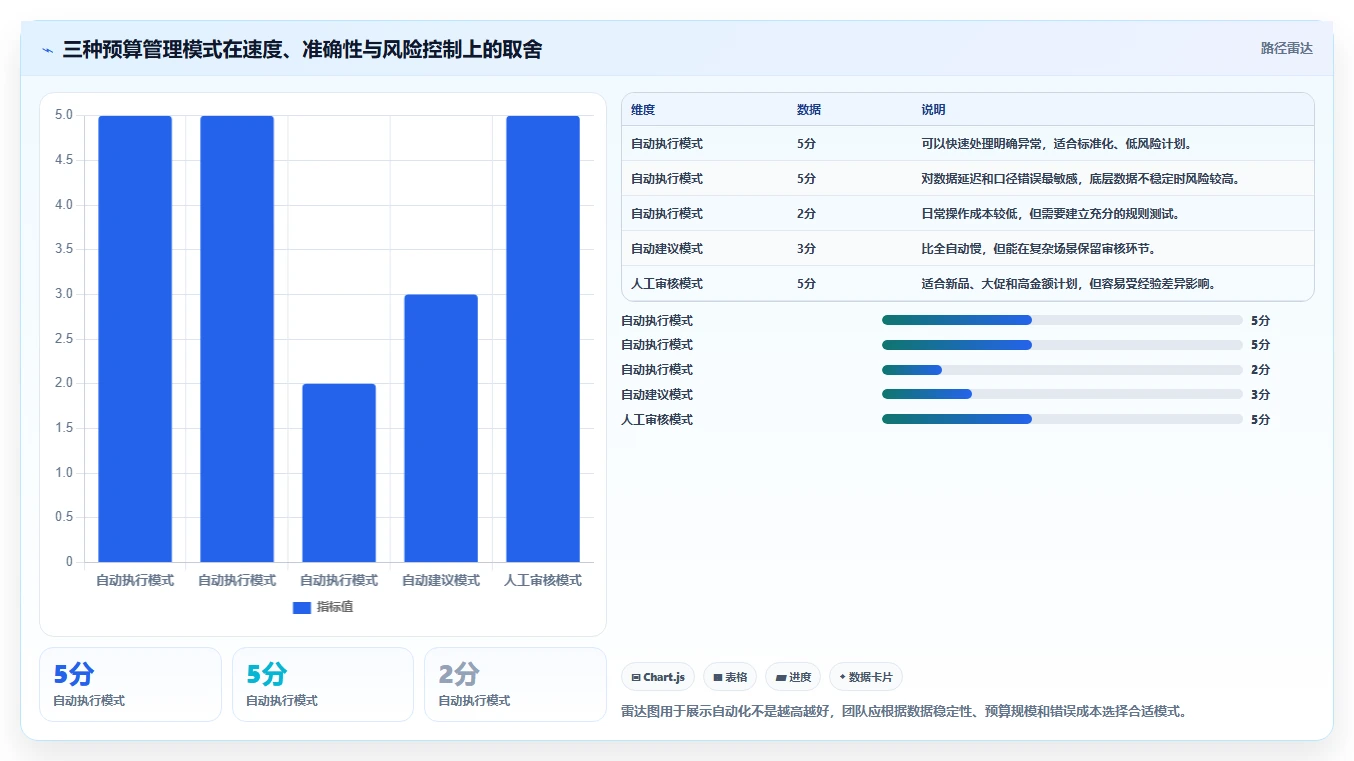Click the 自动建议模式 cell in the table
The height and width of the screenshot is (761, 1354).
(667, 249)
